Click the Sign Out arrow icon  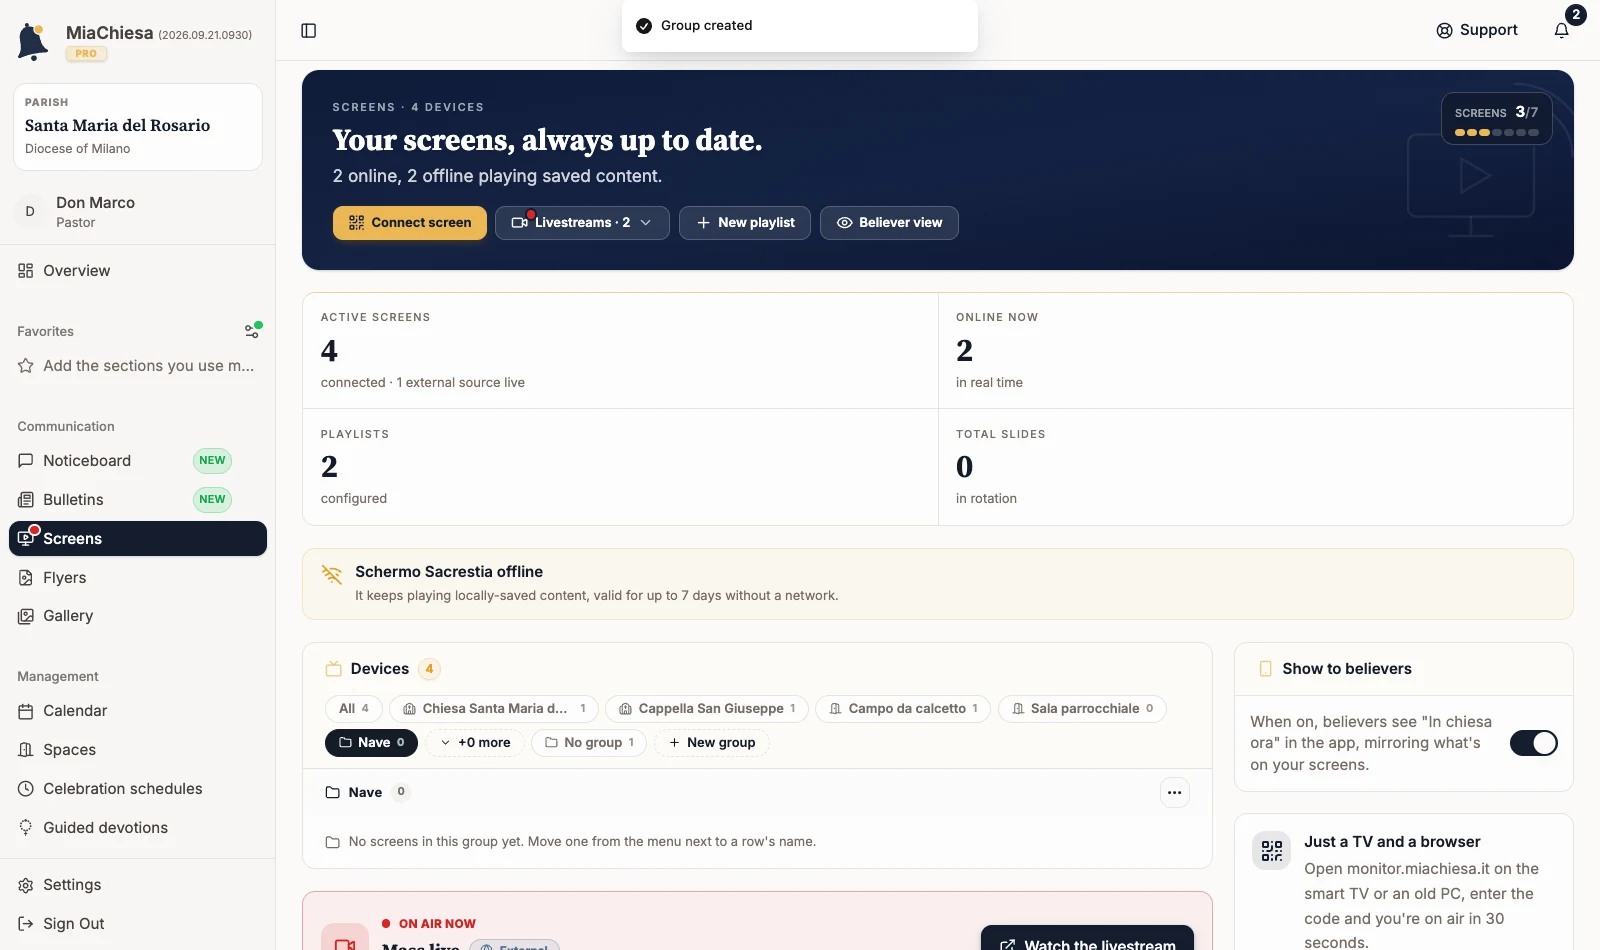click(26, 924)
